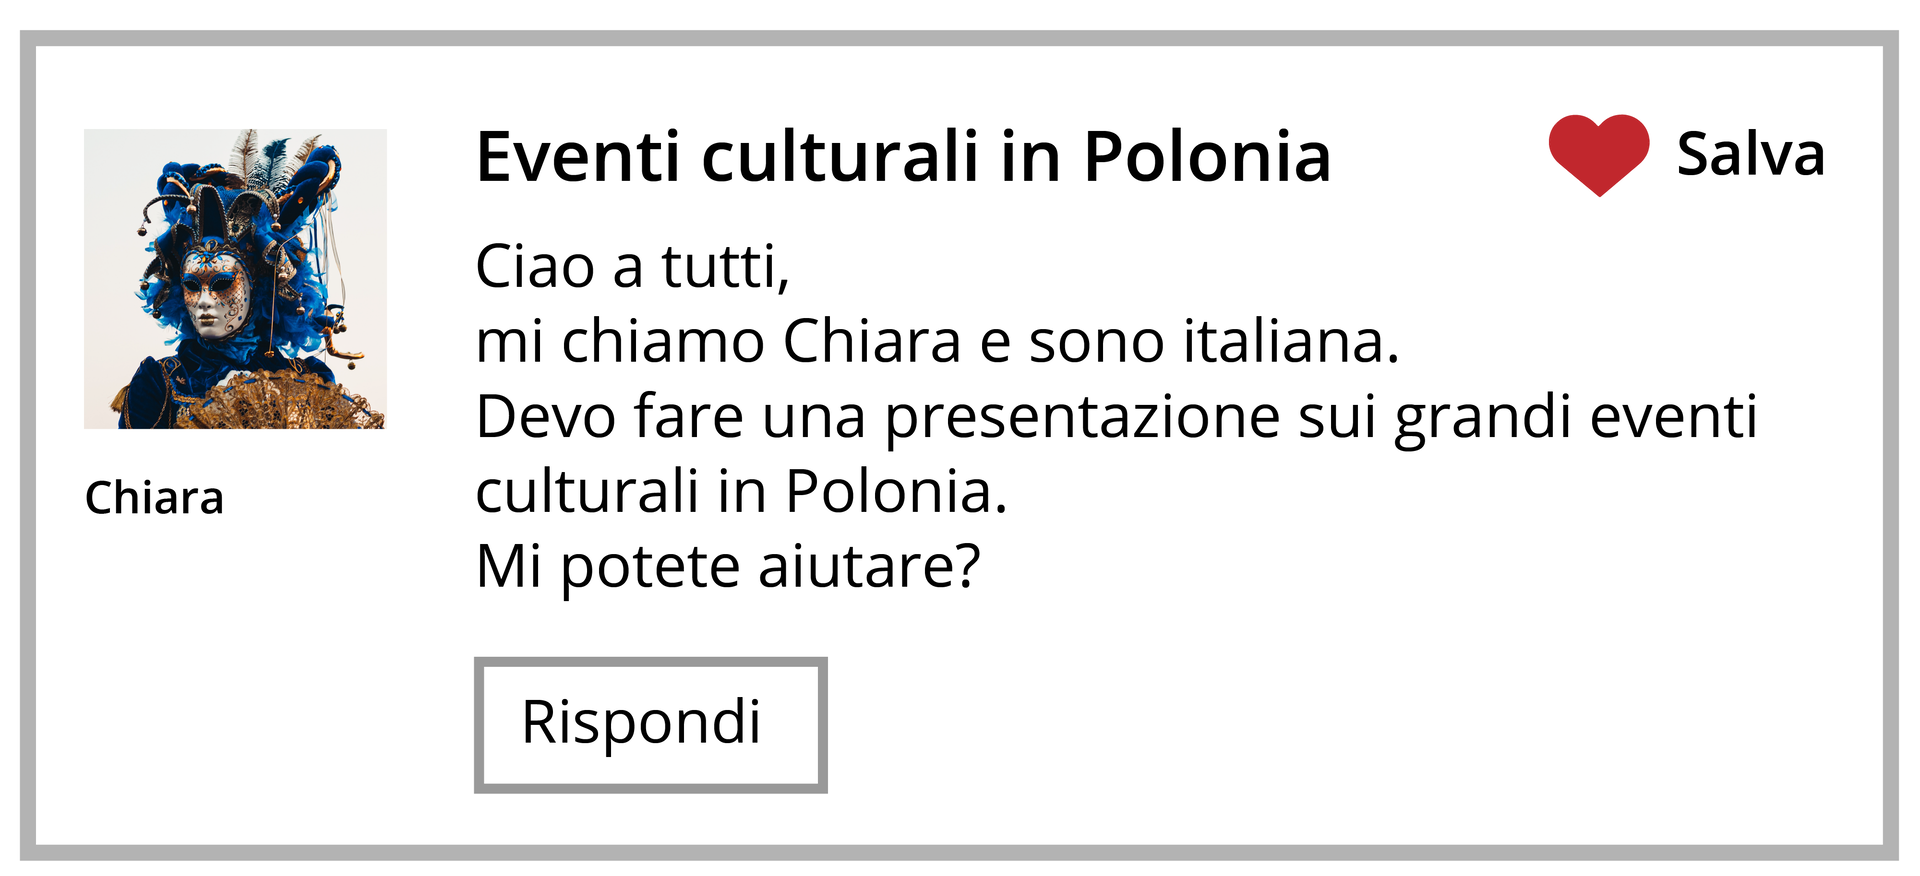Viewport: 1920px width, 876px height.
Task: Click the red heart icon
Action: pos(1598,153)
